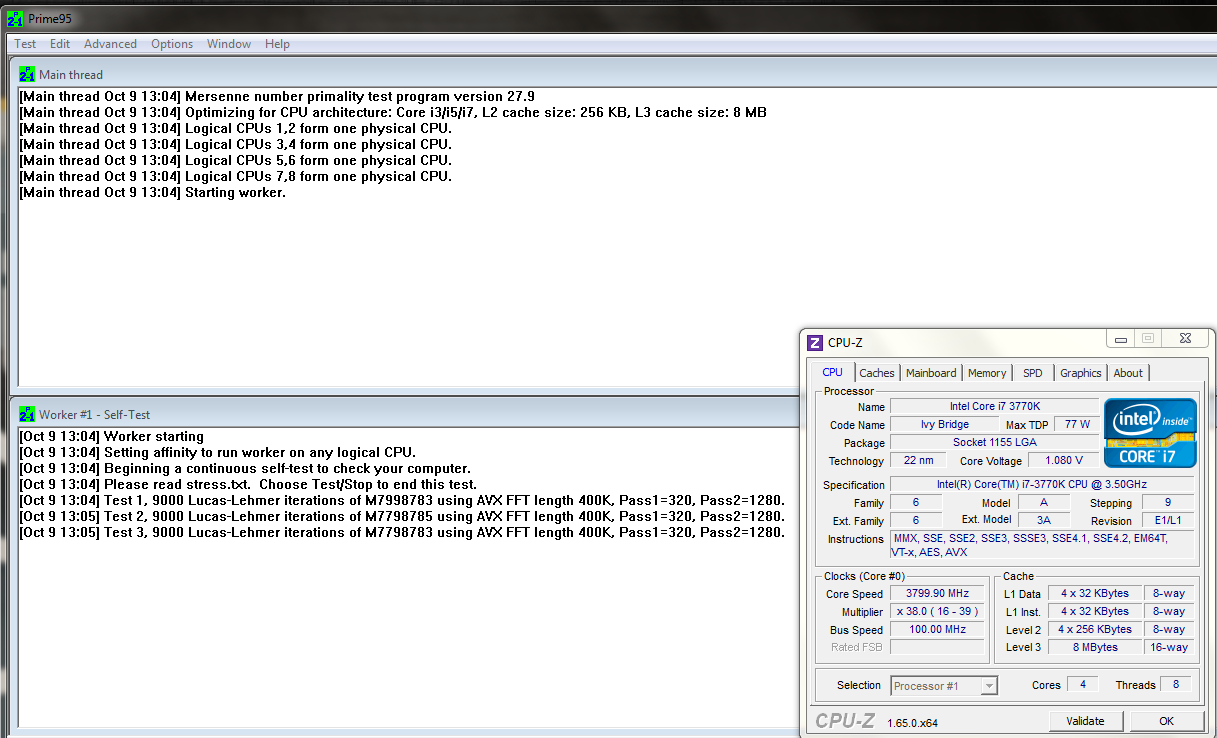Click the Code Name field Ivy Bridge

click(944, 425)
